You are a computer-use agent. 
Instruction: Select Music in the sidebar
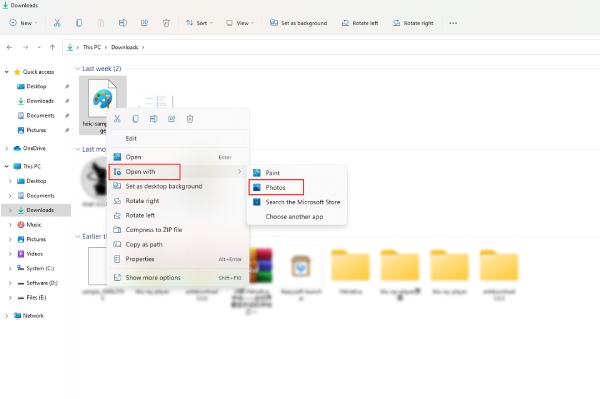click(x=34, y=225)
